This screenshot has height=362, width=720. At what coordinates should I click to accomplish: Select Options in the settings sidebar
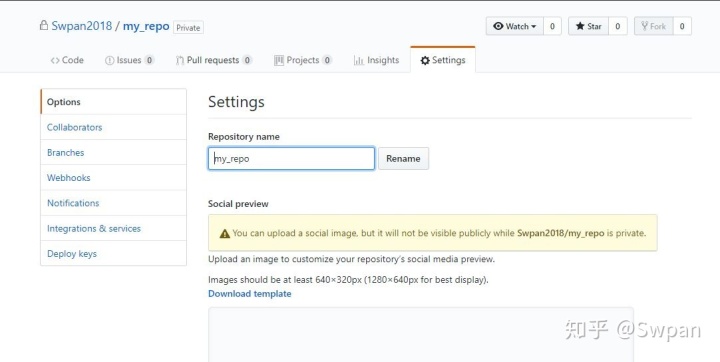pyautogui.click(x=113, y=102)
